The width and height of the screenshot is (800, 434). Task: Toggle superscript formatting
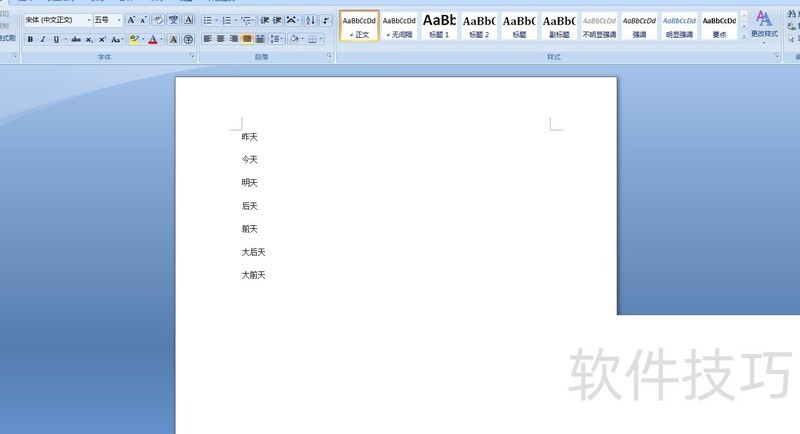coord(103,39)
